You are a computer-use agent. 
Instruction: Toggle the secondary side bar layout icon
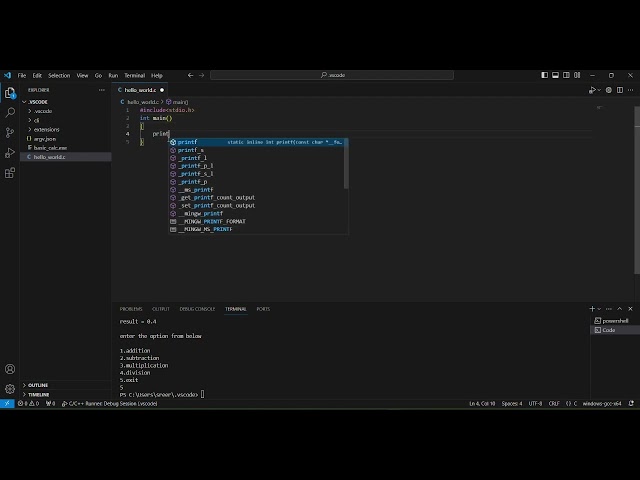click(x=567, y=75)
